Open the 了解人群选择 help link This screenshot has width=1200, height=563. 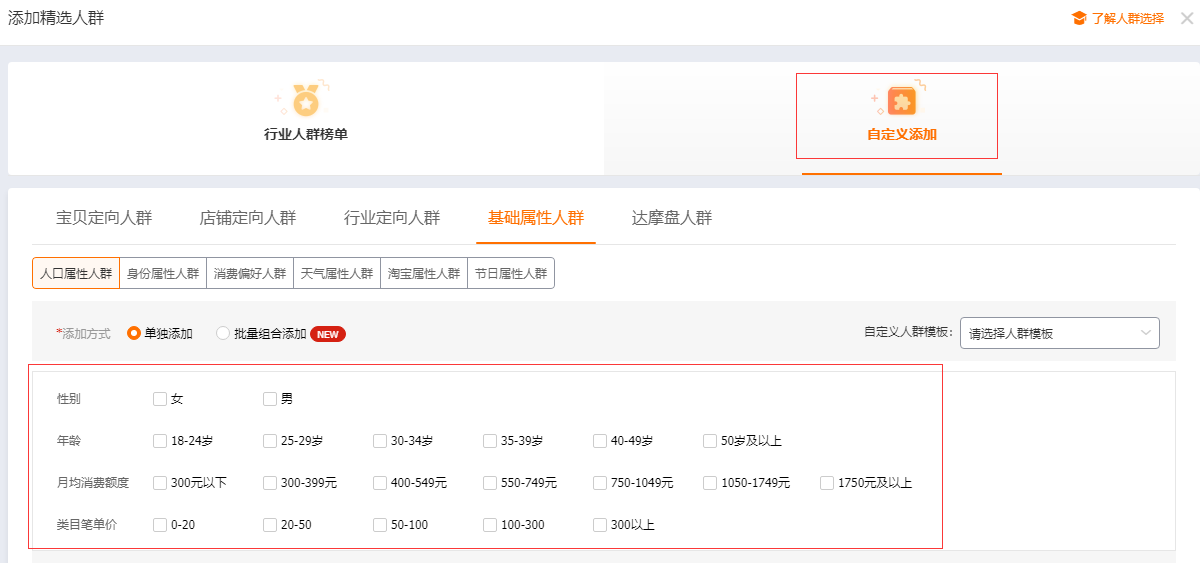tap(1127, 18)
